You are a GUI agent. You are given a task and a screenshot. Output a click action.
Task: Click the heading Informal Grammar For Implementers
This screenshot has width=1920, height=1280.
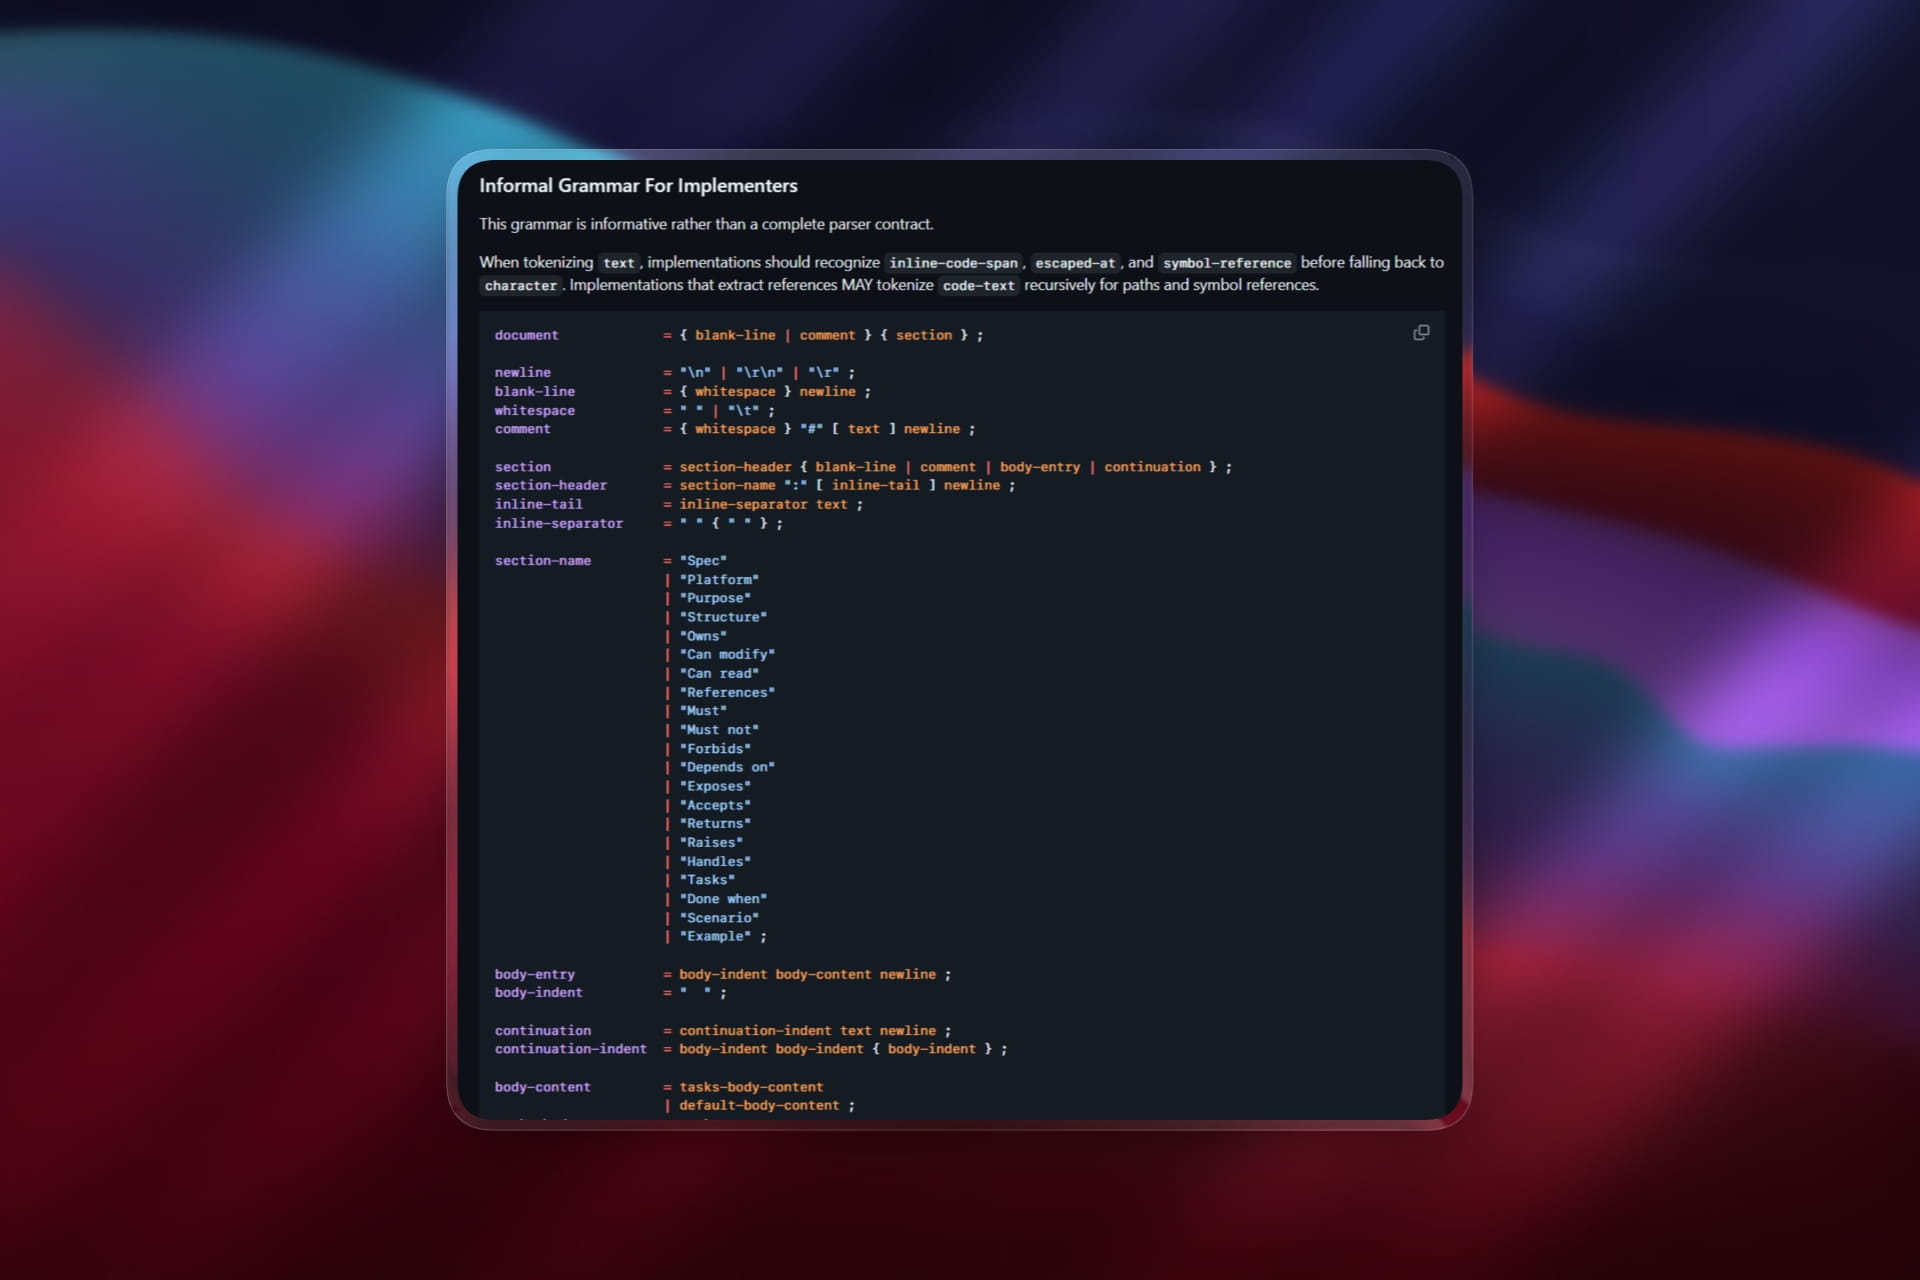tap(638, 186)
